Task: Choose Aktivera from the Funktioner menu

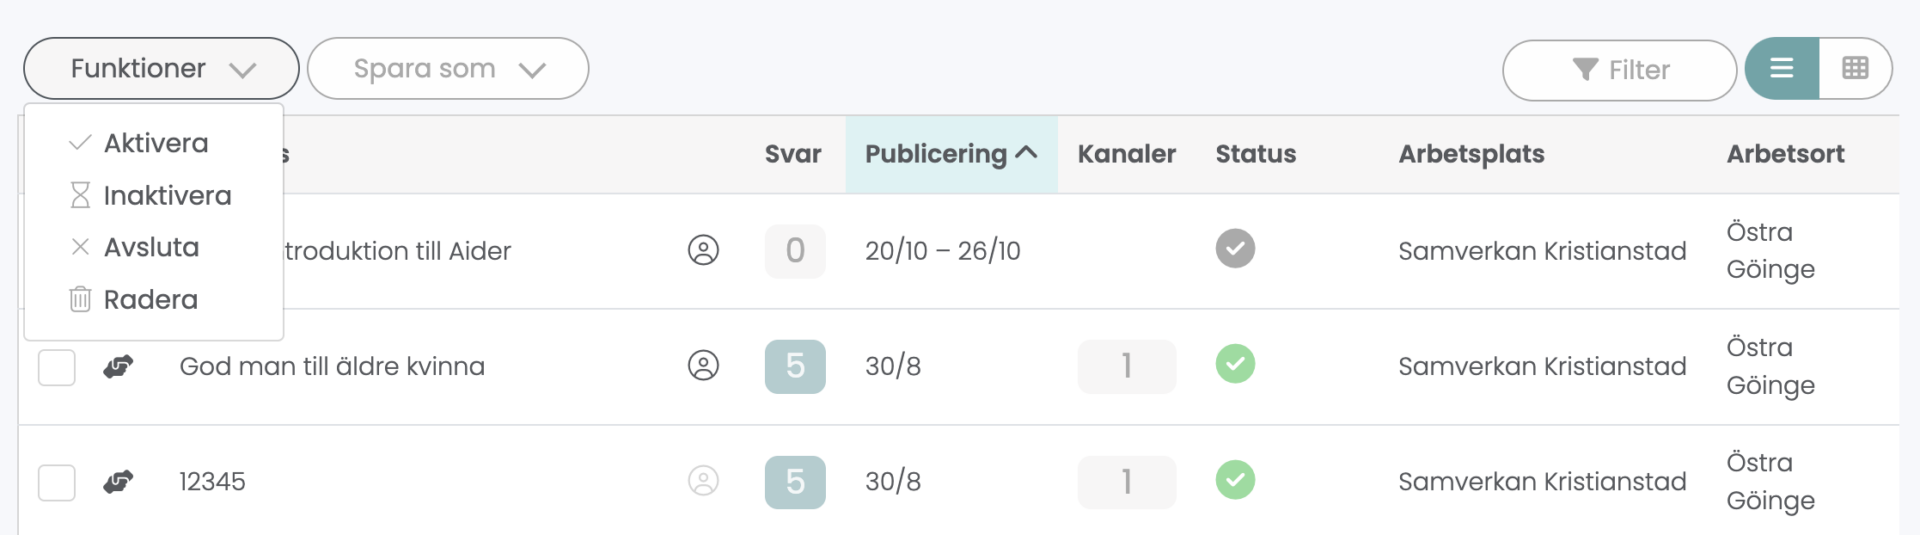Action: pyautogui.click(x=154, y=143)
